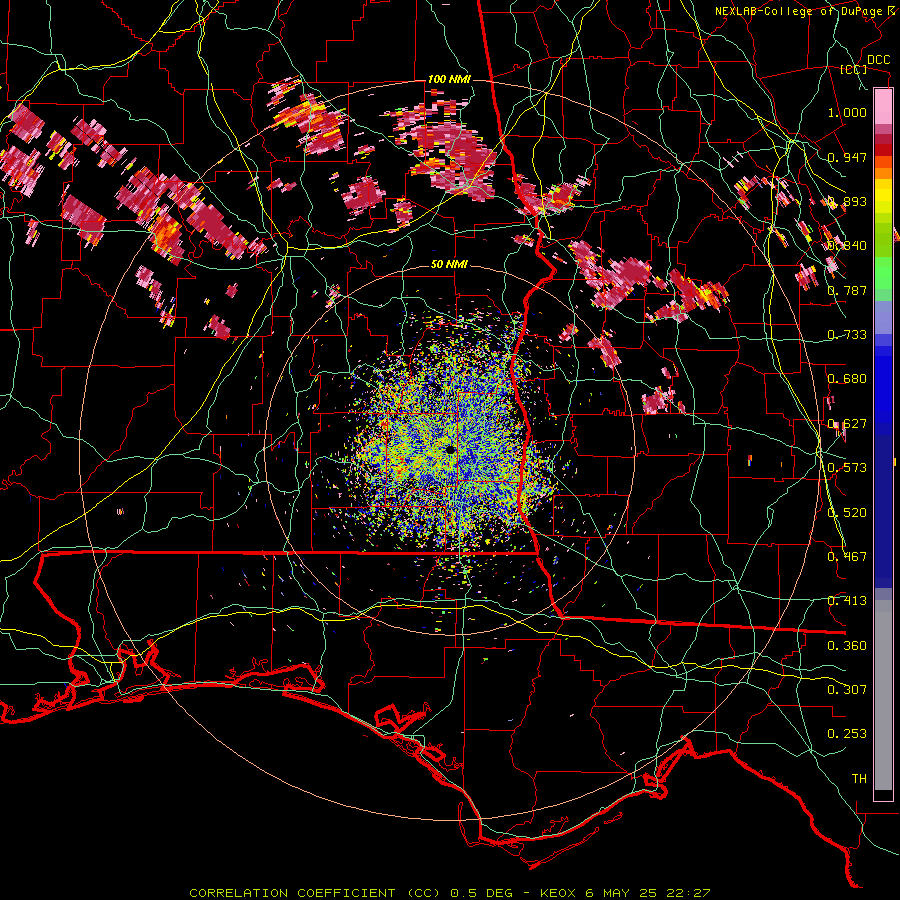Screen dimensions: 900x900
Task: Select the 0.733 scale value
Action: click(847, 335)
